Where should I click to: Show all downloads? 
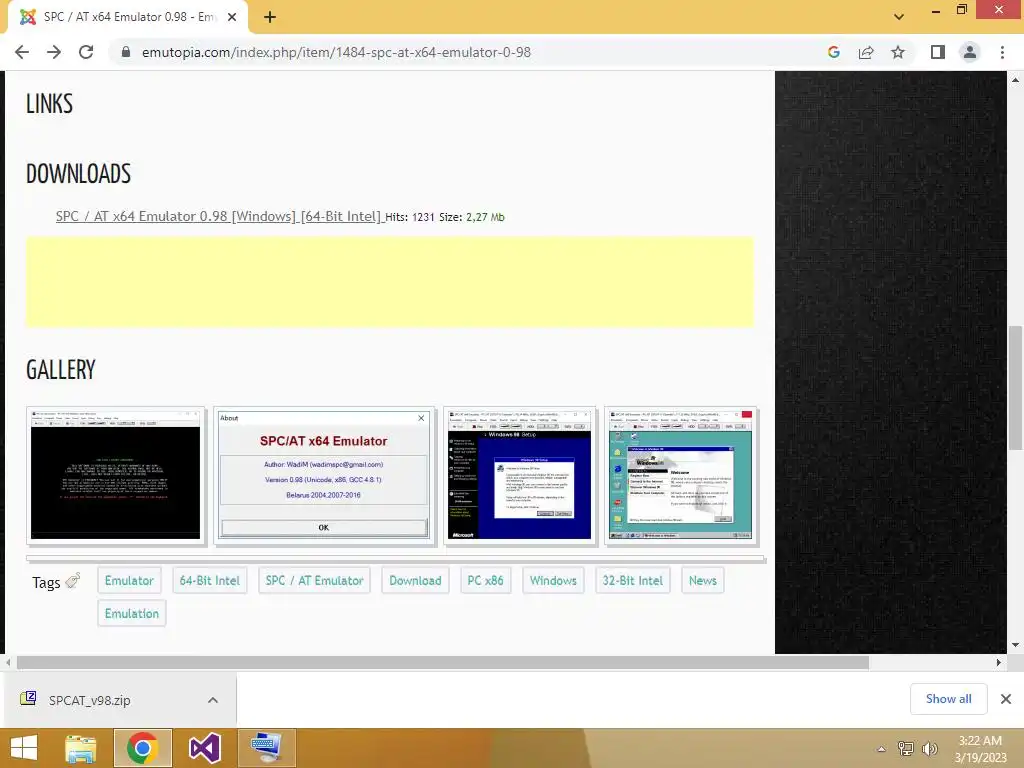(x=948, y=699)
